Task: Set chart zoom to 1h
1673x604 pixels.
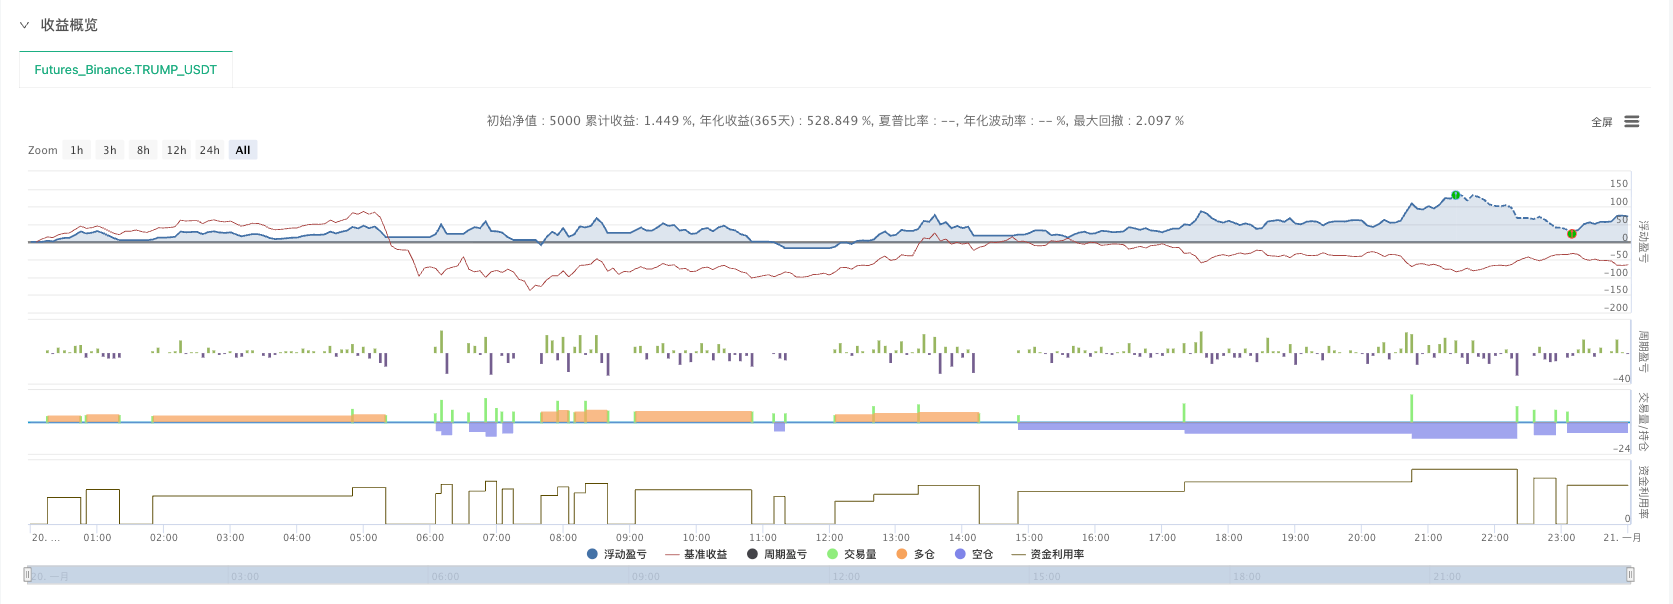Action: click(77, 150)
